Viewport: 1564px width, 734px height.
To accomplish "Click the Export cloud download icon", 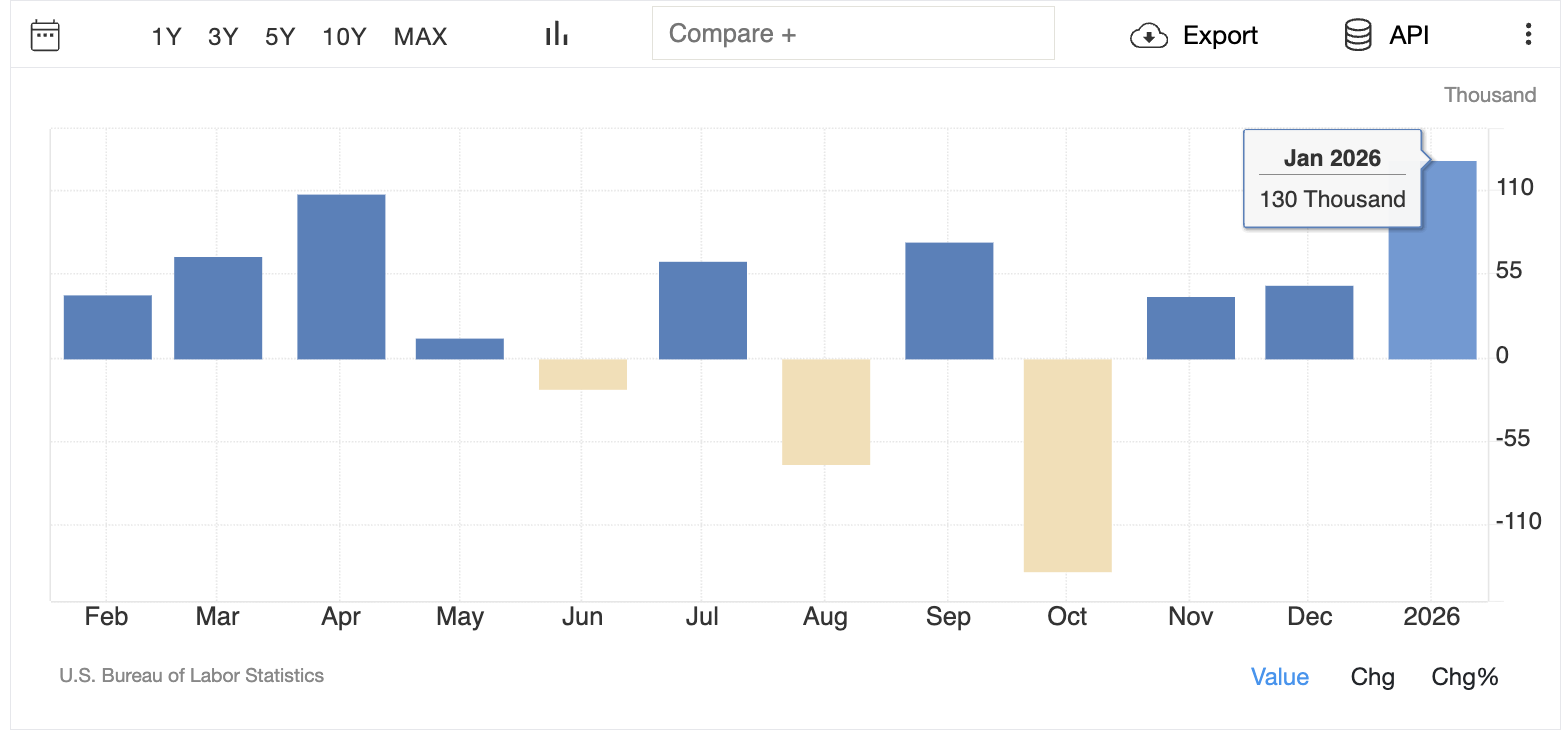I will coord(1148,35).
